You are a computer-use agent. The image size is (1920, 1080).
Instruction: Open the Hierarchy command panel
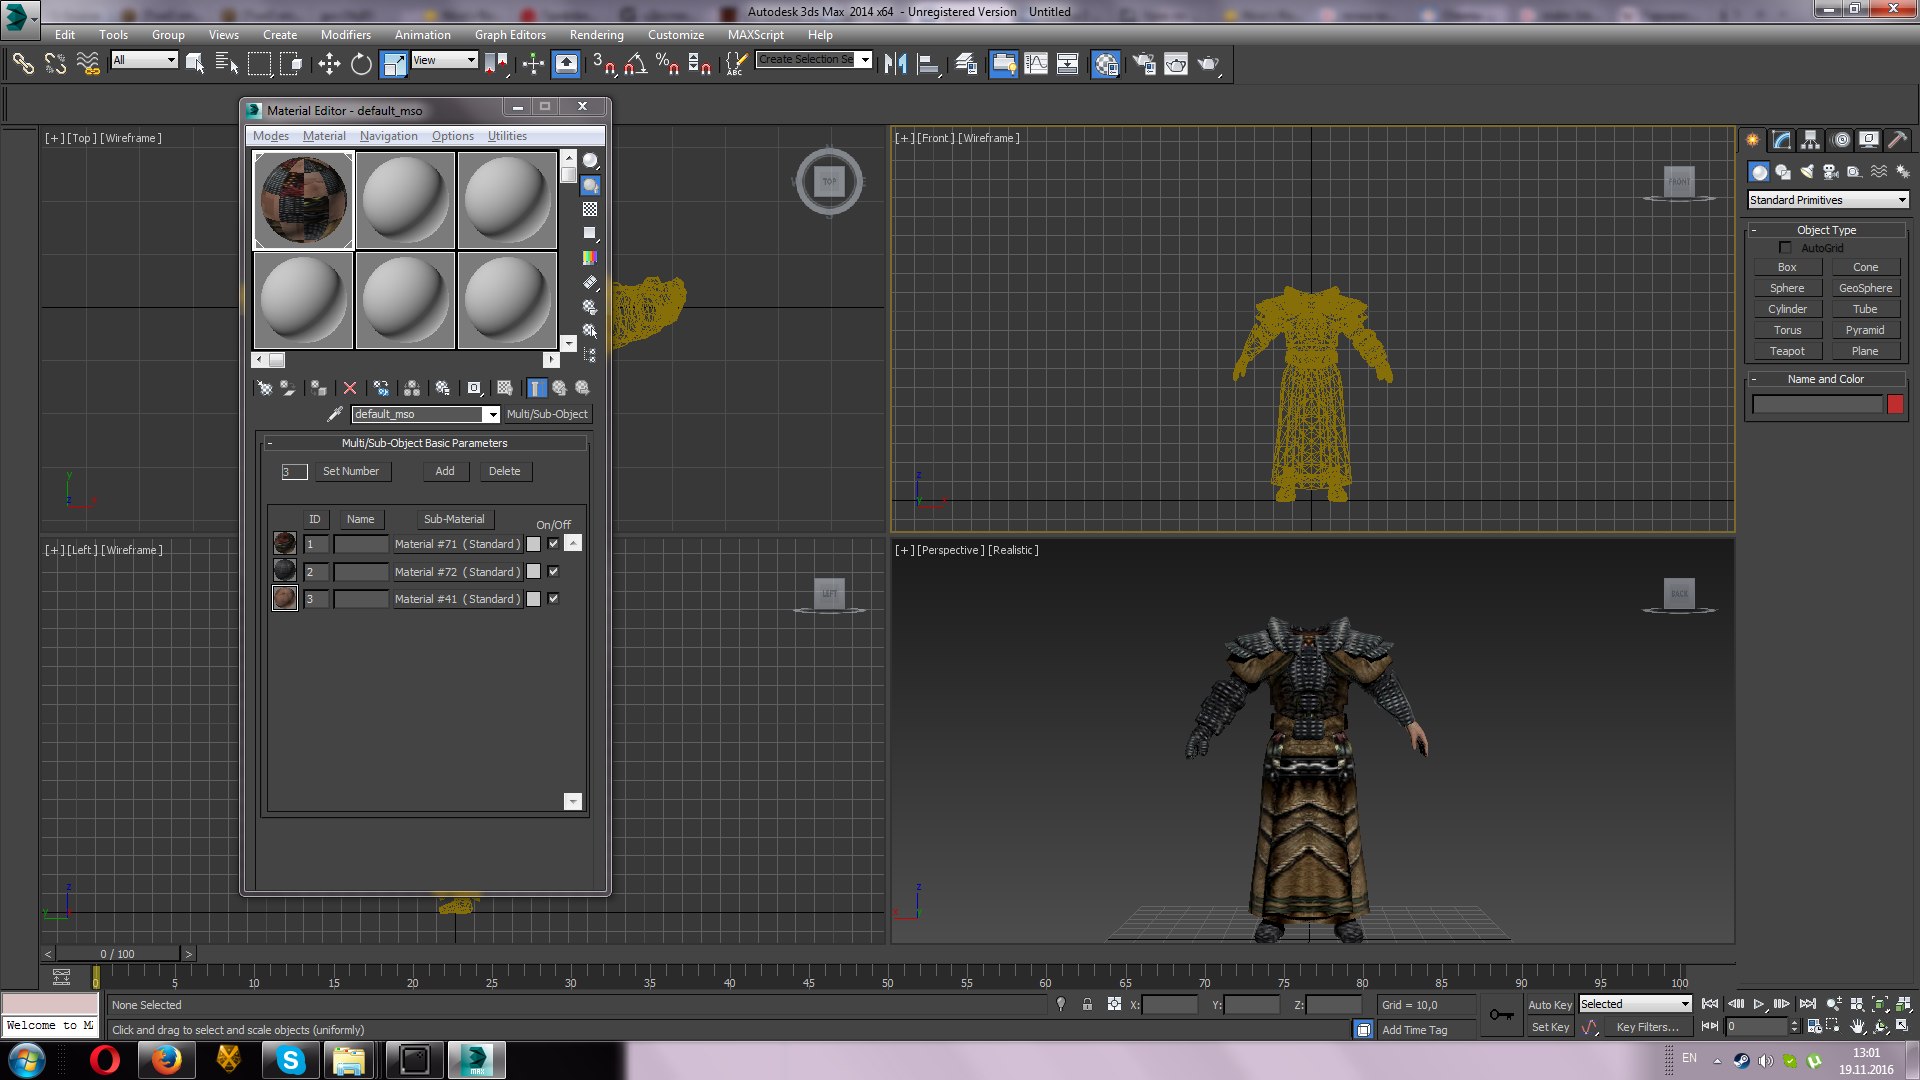(x=1810, y=140)
